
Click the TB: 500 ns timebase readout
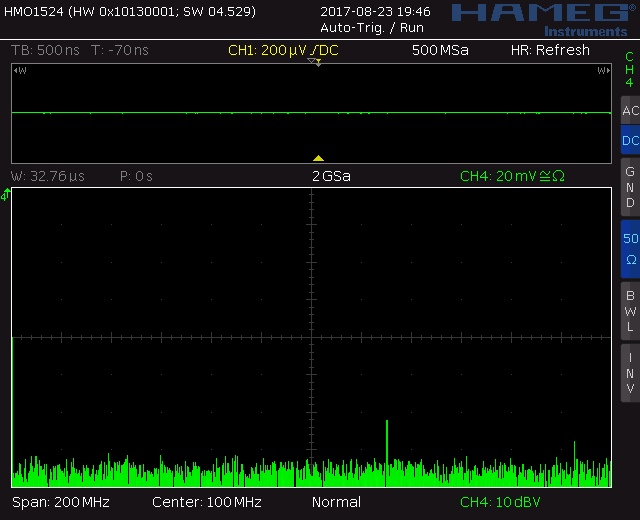(45, 50)
